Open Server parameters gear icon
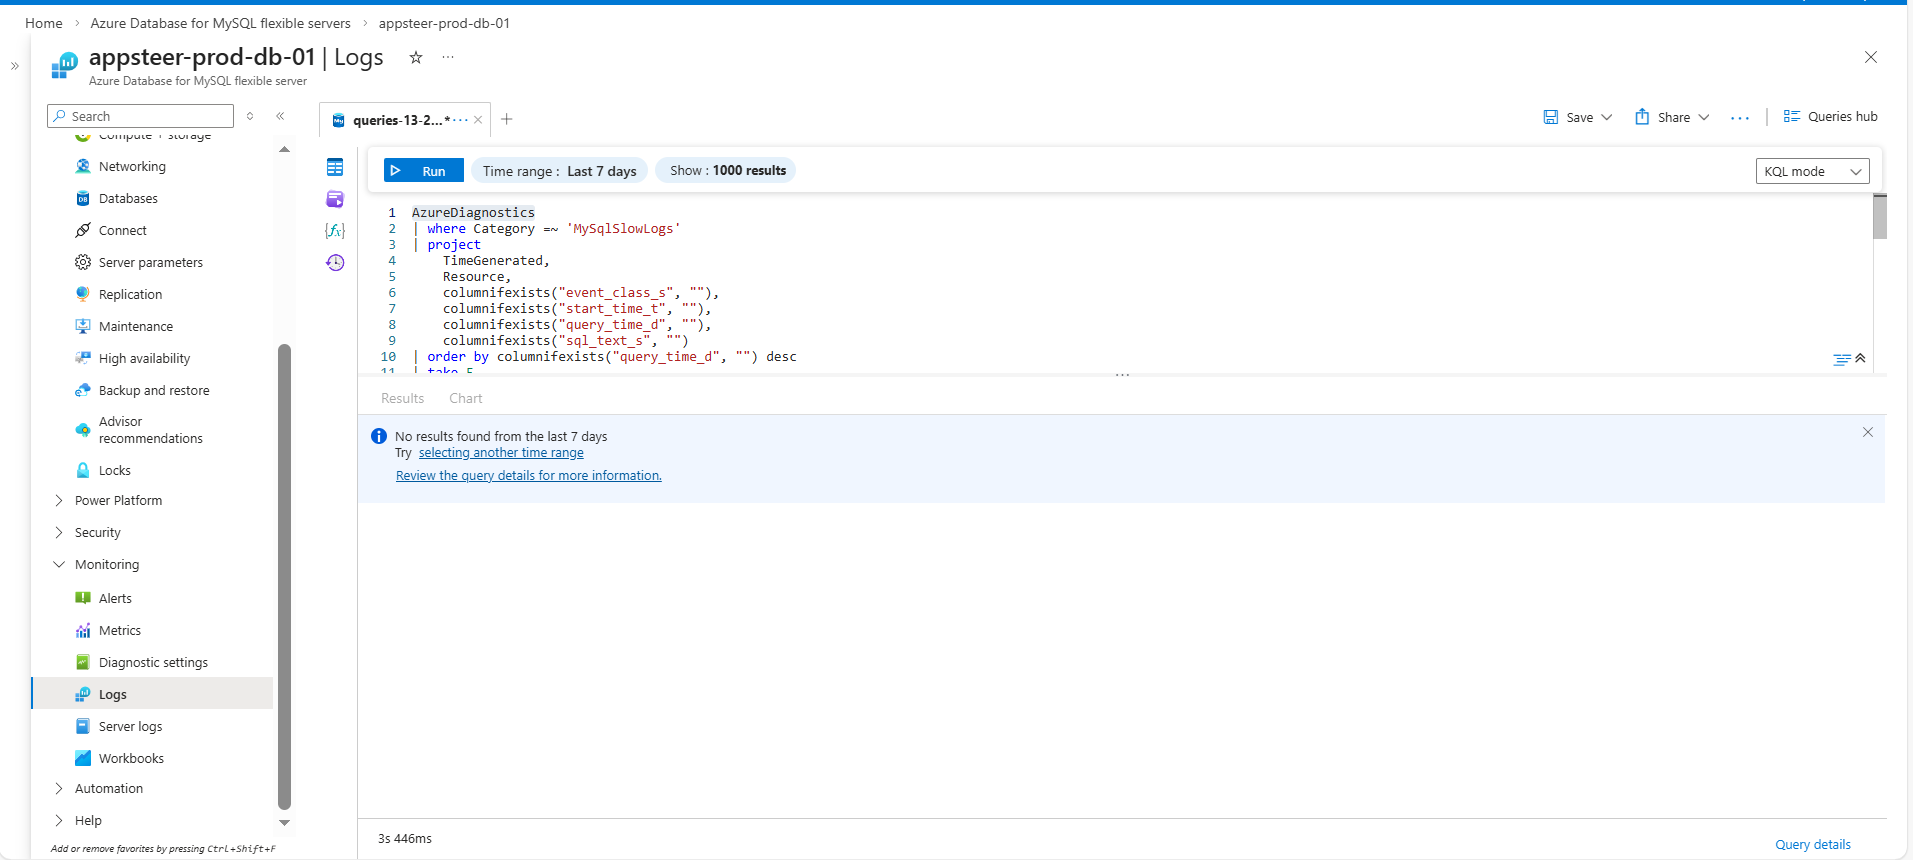This screenshot has height=860, width=1913. coord(83,262)
